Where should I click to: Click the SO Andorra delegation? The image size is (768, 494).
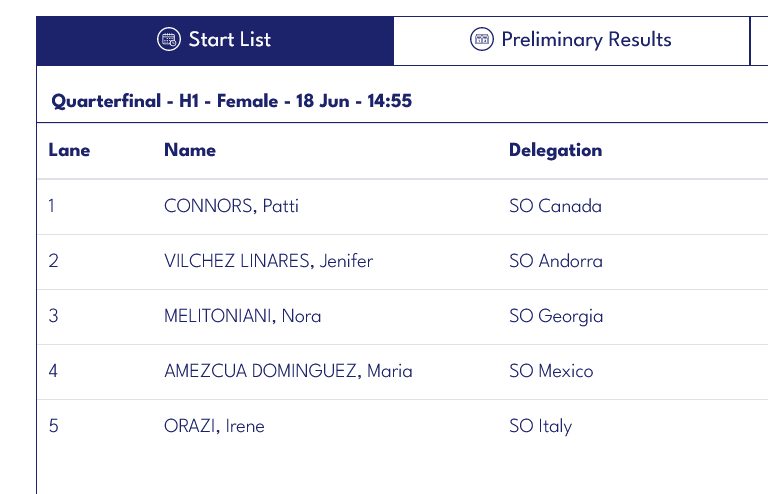point(556,260)
